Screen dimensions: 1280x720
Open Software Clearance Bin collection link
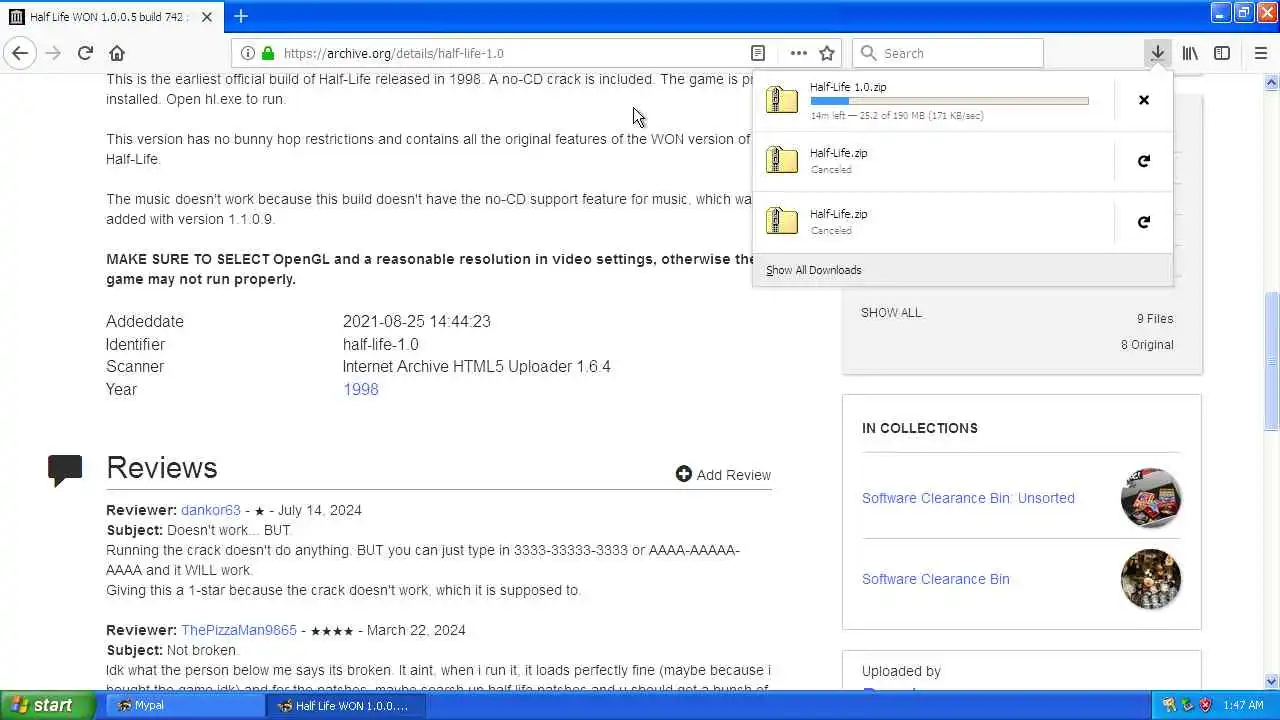tap(936, 579)
